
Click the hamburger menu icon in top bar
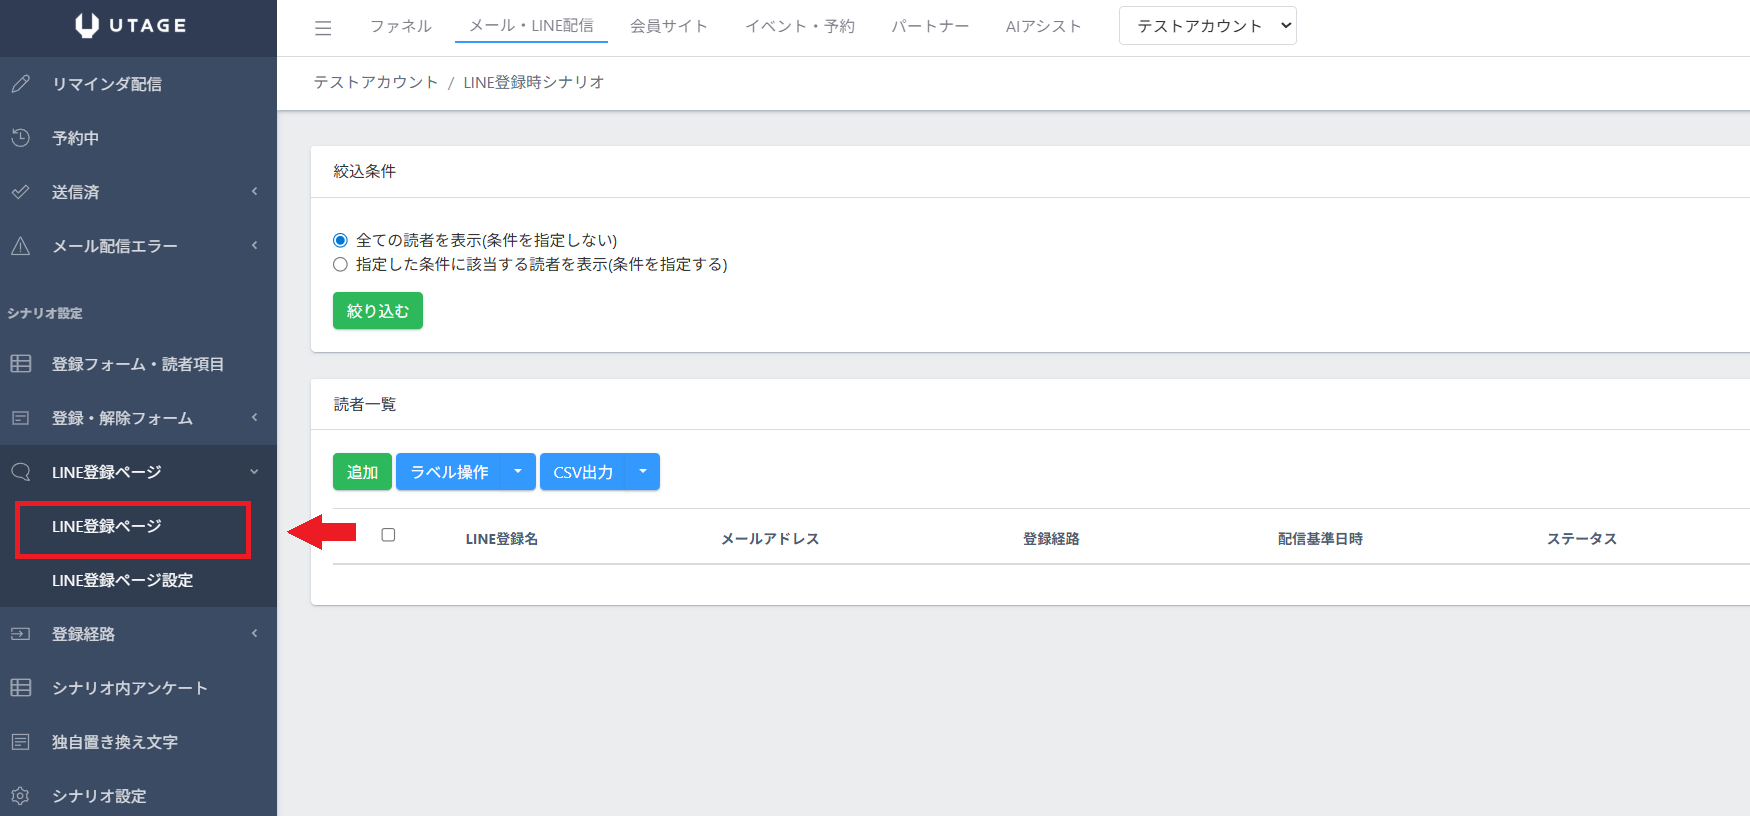322,28
